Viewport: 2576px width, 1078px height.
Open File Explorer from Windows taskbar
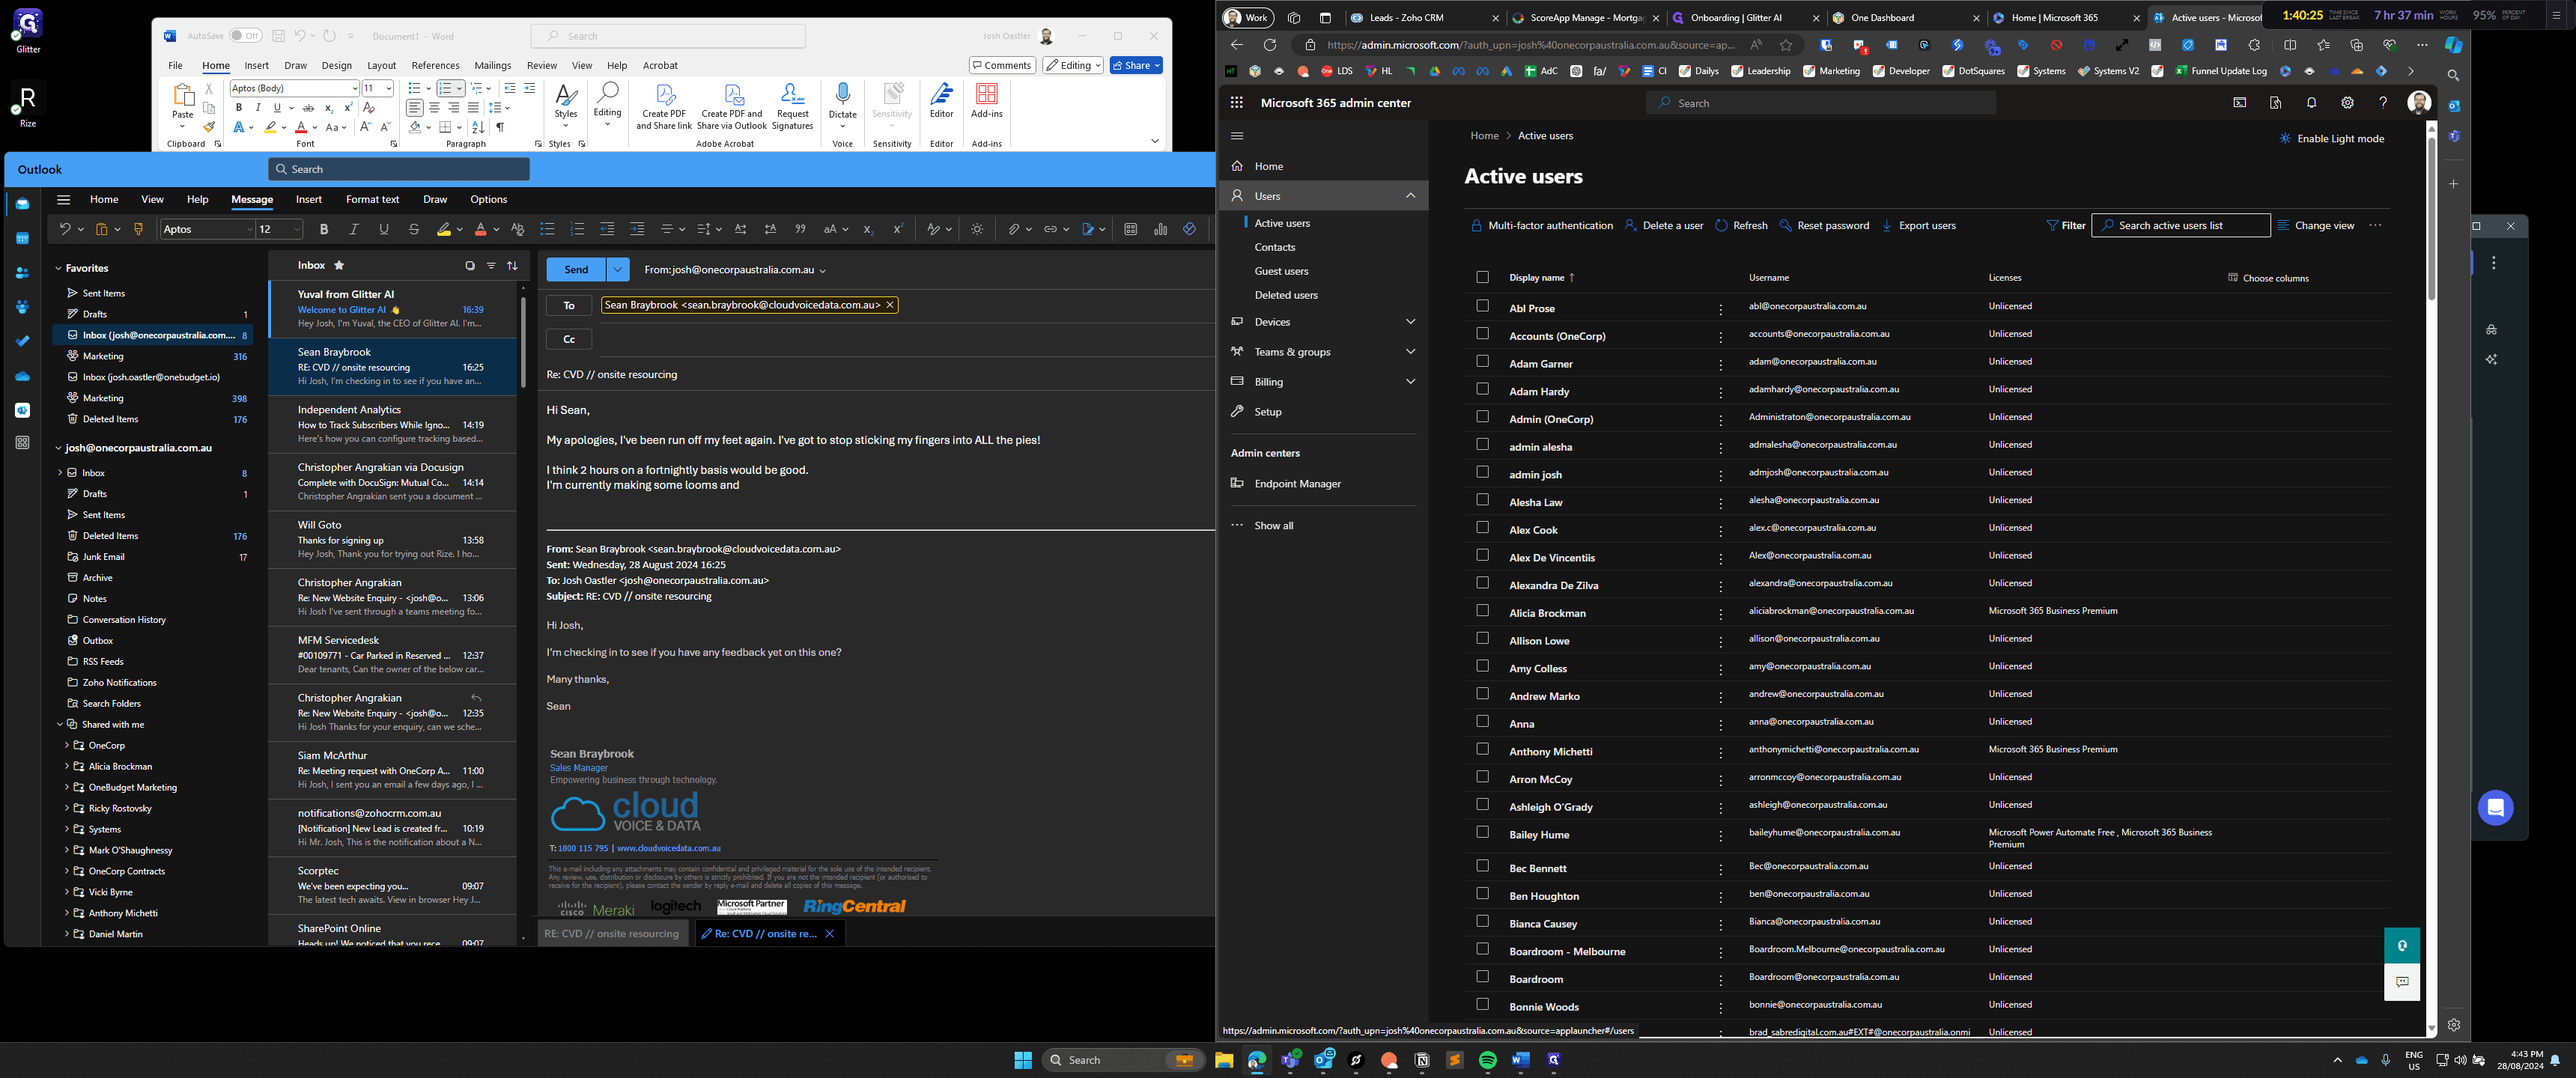point(1224,1060)
